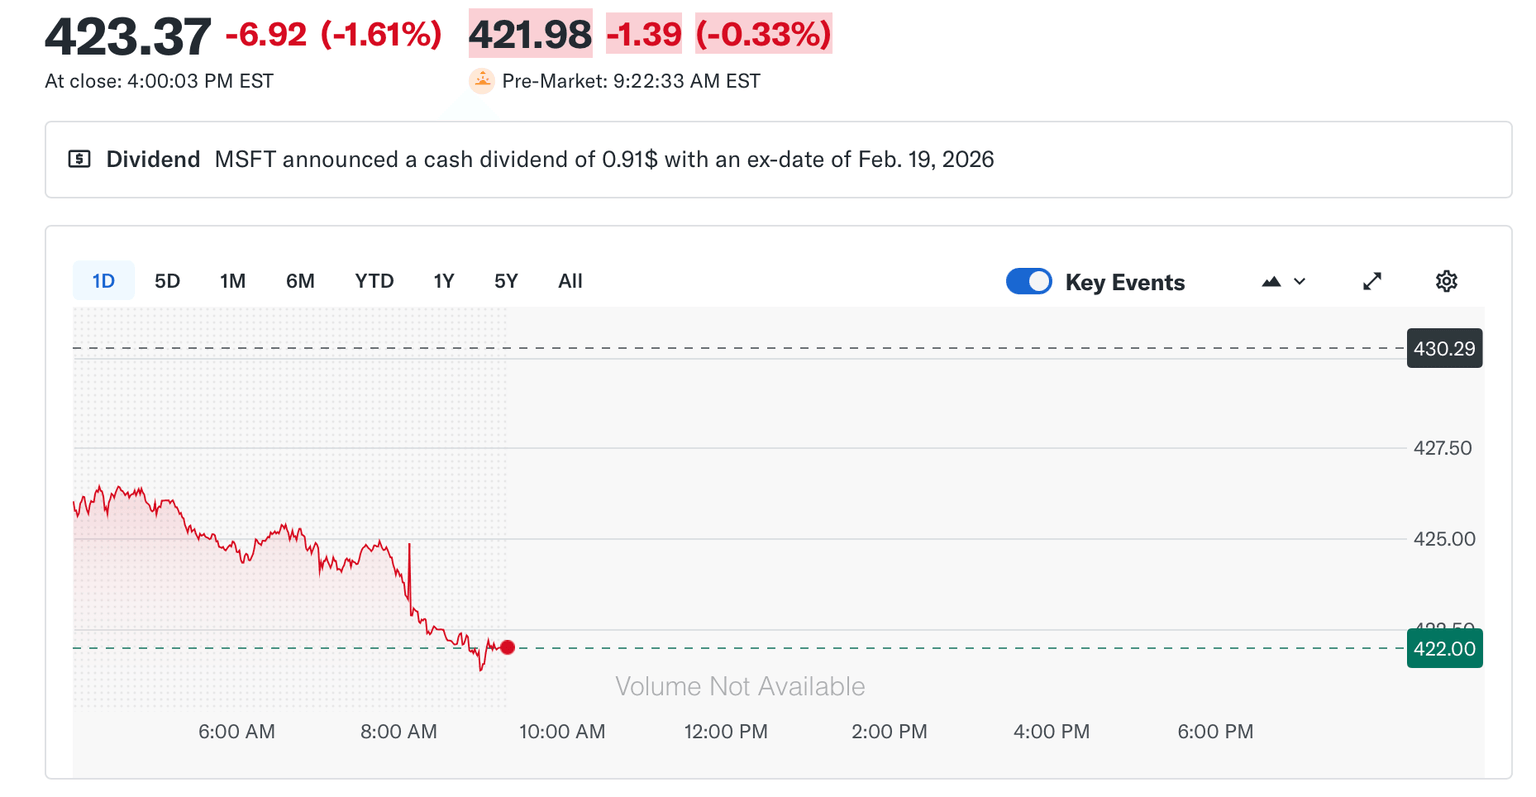The image size is (1536, 797).
Task: Click the mountain chart type icon
Action: click(x=1271, y=282)
